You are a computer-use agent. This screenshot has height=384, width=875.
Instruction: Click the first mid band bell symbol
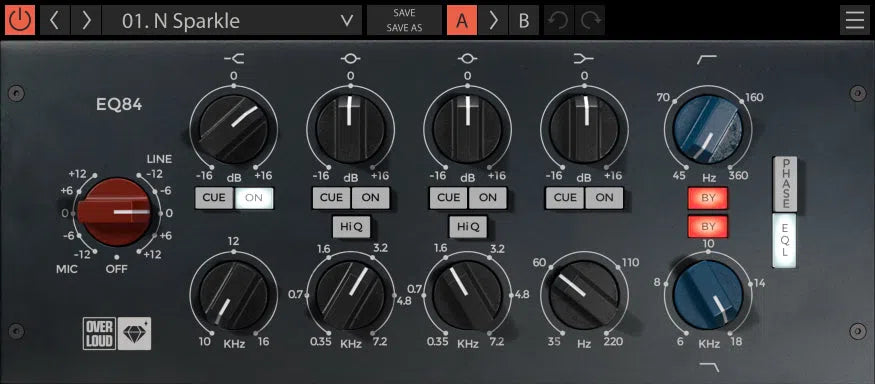click(350, 58)
